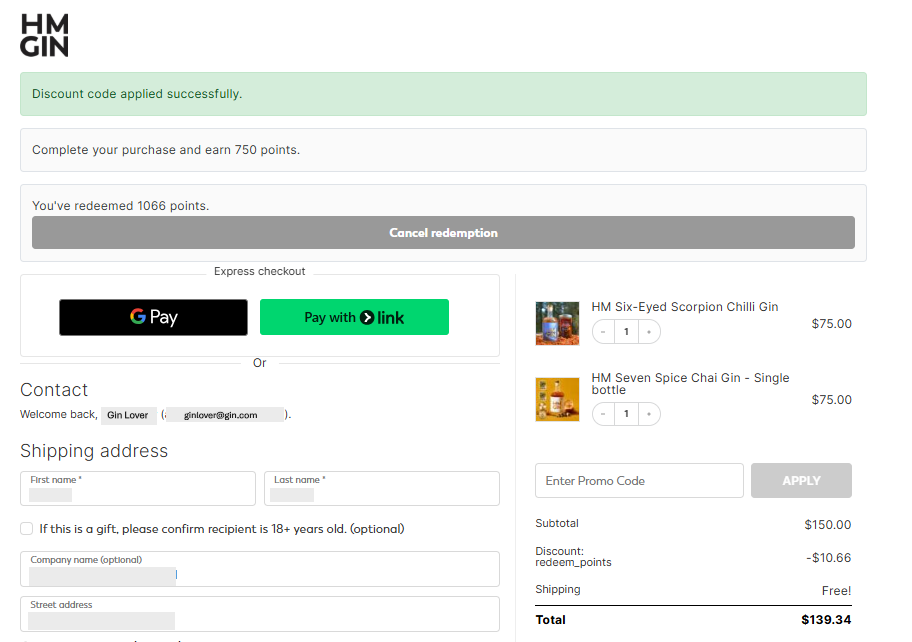Choose Pay with link express checkout

354,317
